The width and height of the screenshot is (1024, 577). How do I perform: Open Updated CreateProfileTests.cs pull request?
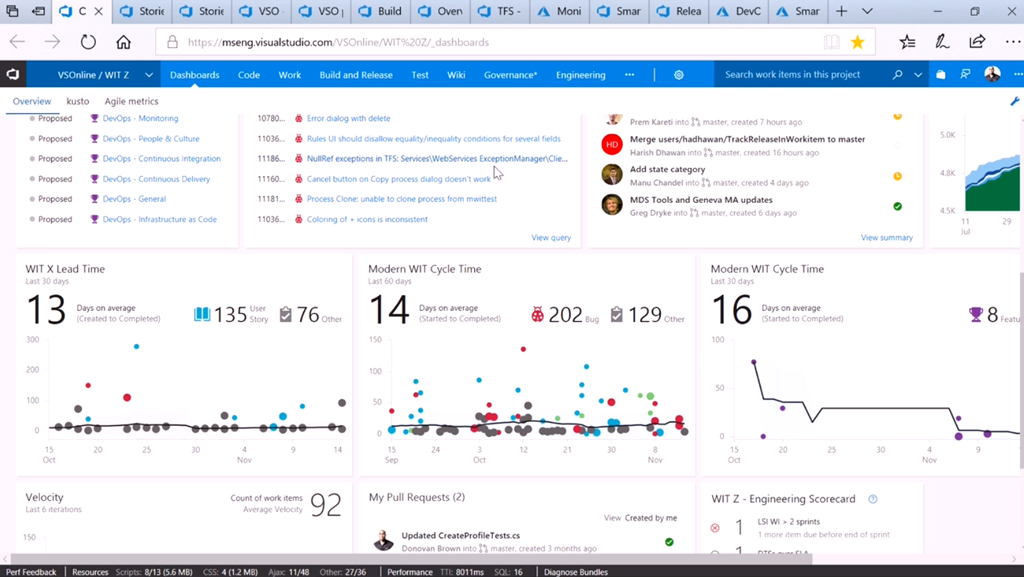[x=460, y=535]
